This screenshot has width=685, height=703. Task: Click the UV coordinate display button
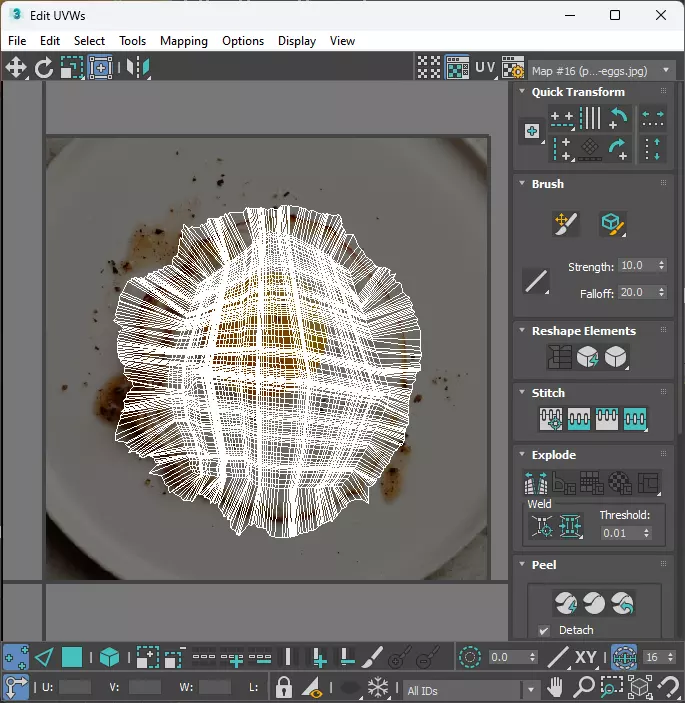(x=485, y=68)
